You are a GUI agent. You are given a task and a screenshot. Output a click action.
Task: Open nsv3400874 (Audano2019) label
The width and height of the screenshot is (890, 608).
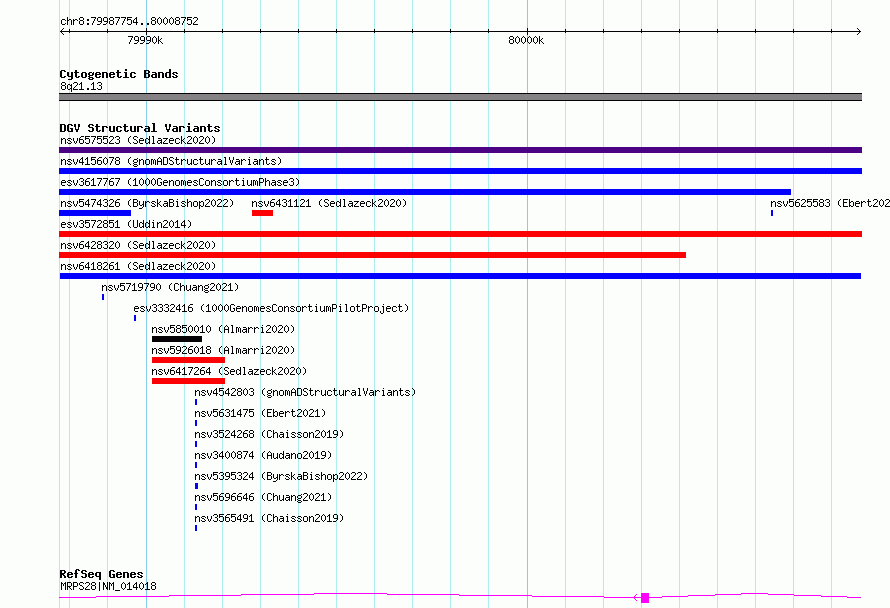coord(263,455)
